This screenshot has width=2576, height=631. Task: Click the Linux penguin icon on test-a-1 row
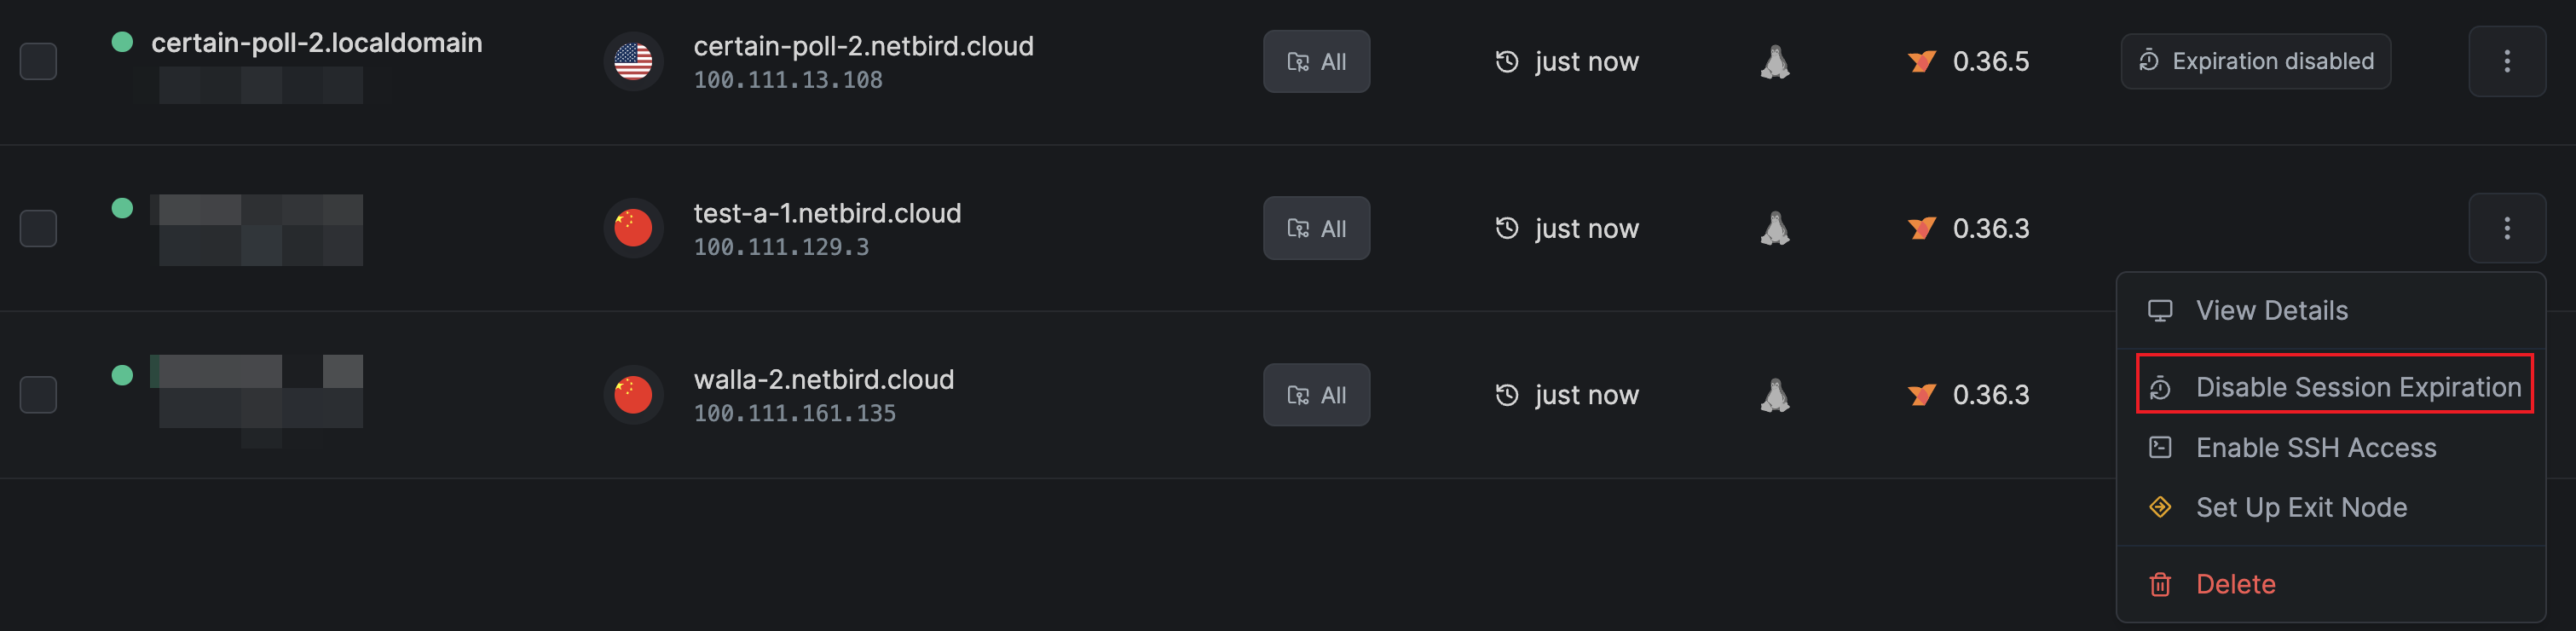pos(1774,228)
